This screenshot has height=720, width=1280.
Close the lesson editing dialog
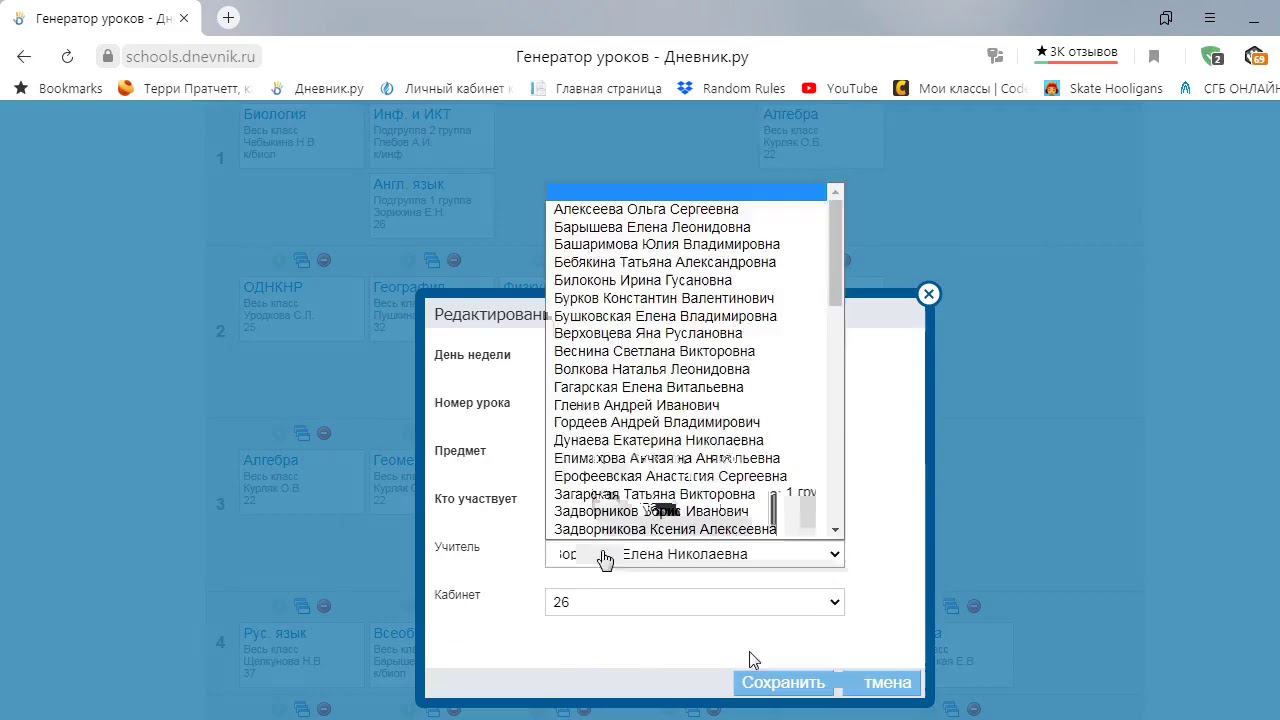[x=929, y=294]
